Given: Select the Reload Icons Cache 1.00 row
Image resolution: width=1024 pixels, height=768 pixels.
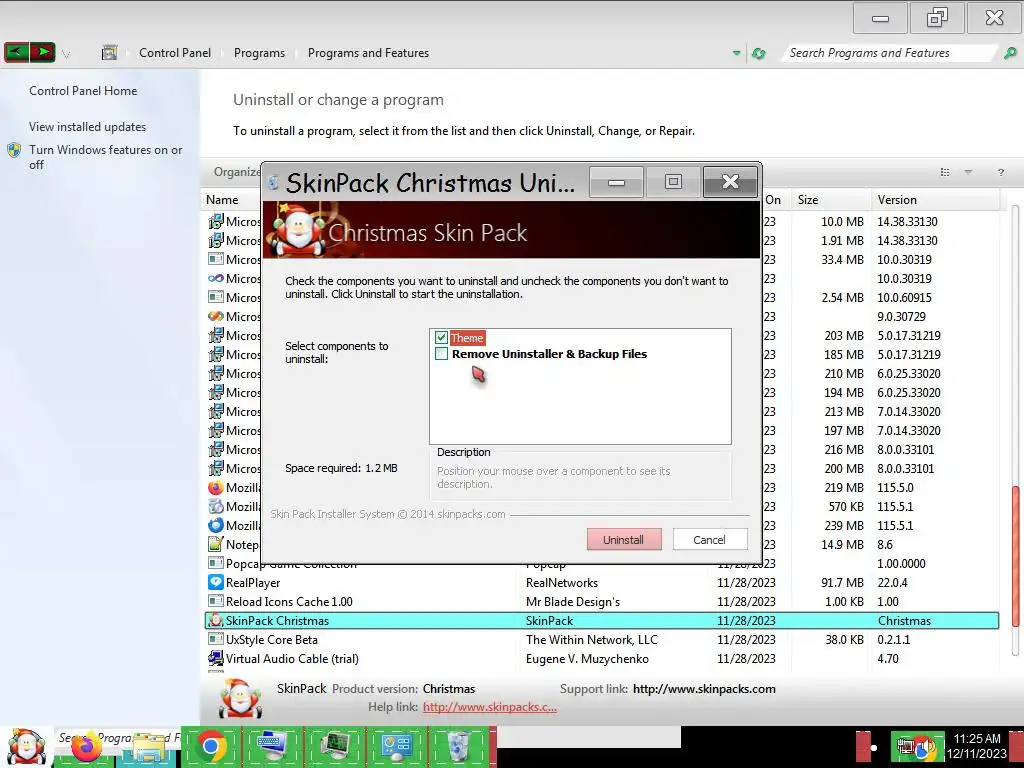Looking at the screenshot, I should (601, 601).
